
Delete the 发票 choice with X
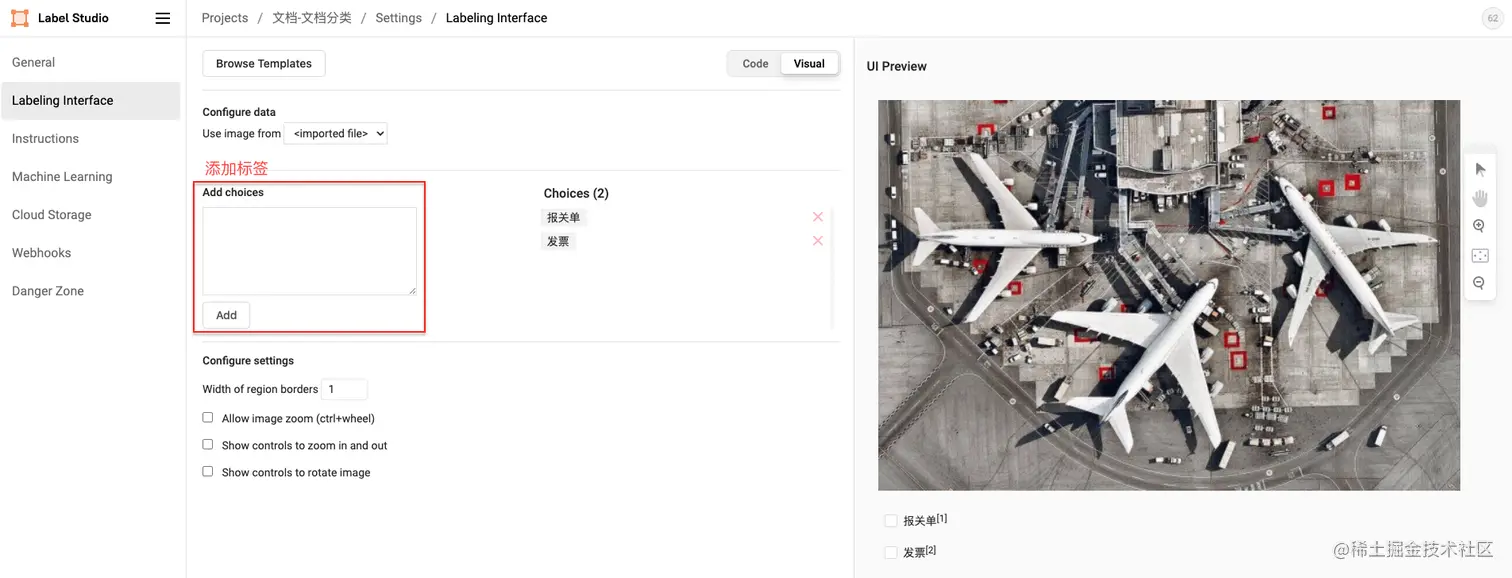[818, 241]
